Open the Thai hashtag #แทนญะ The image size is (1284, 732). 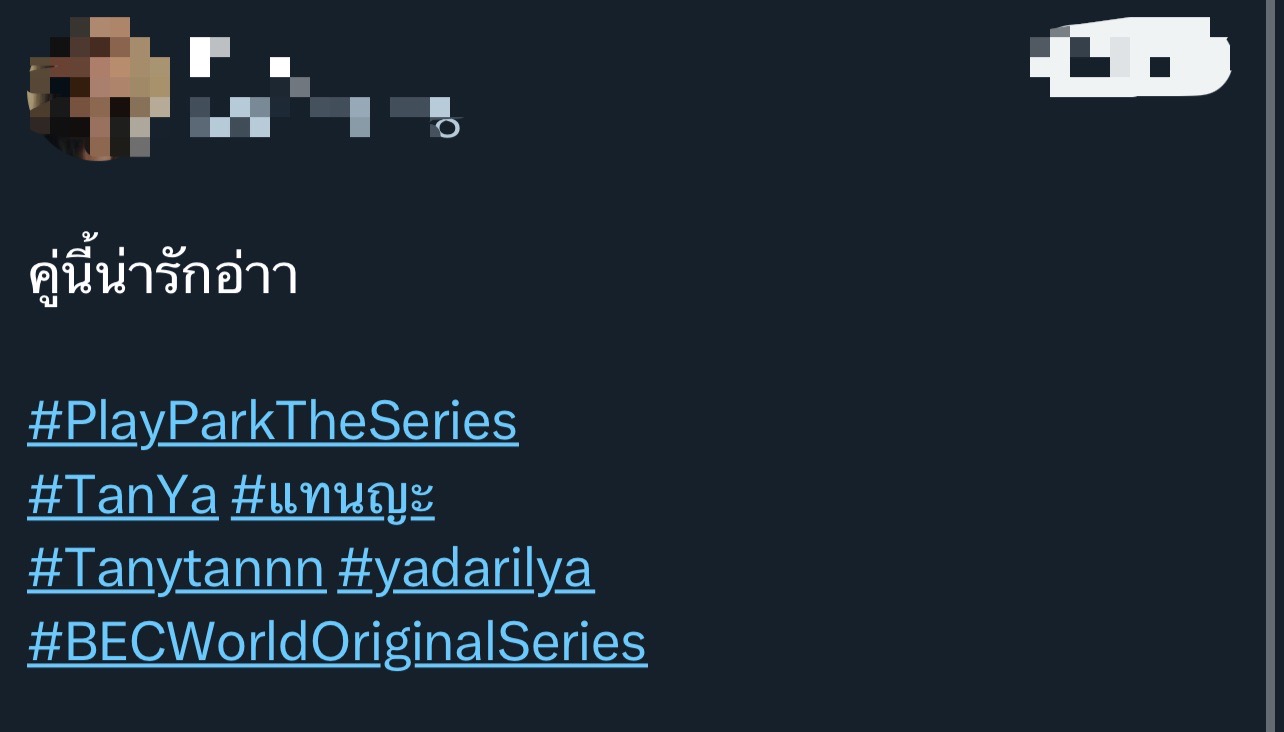coord(333,497)
